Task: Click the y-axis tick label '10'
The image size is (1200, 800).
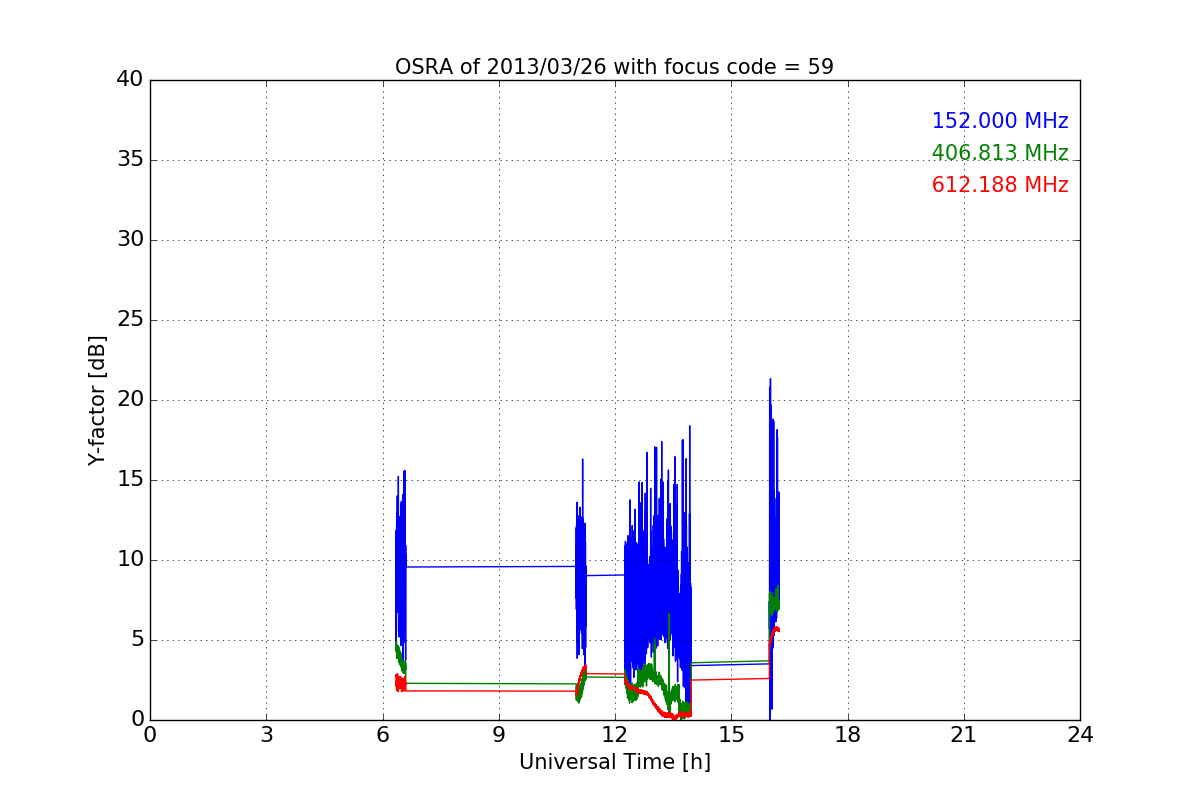Action: pyautogui.click(x=130, y=560)
